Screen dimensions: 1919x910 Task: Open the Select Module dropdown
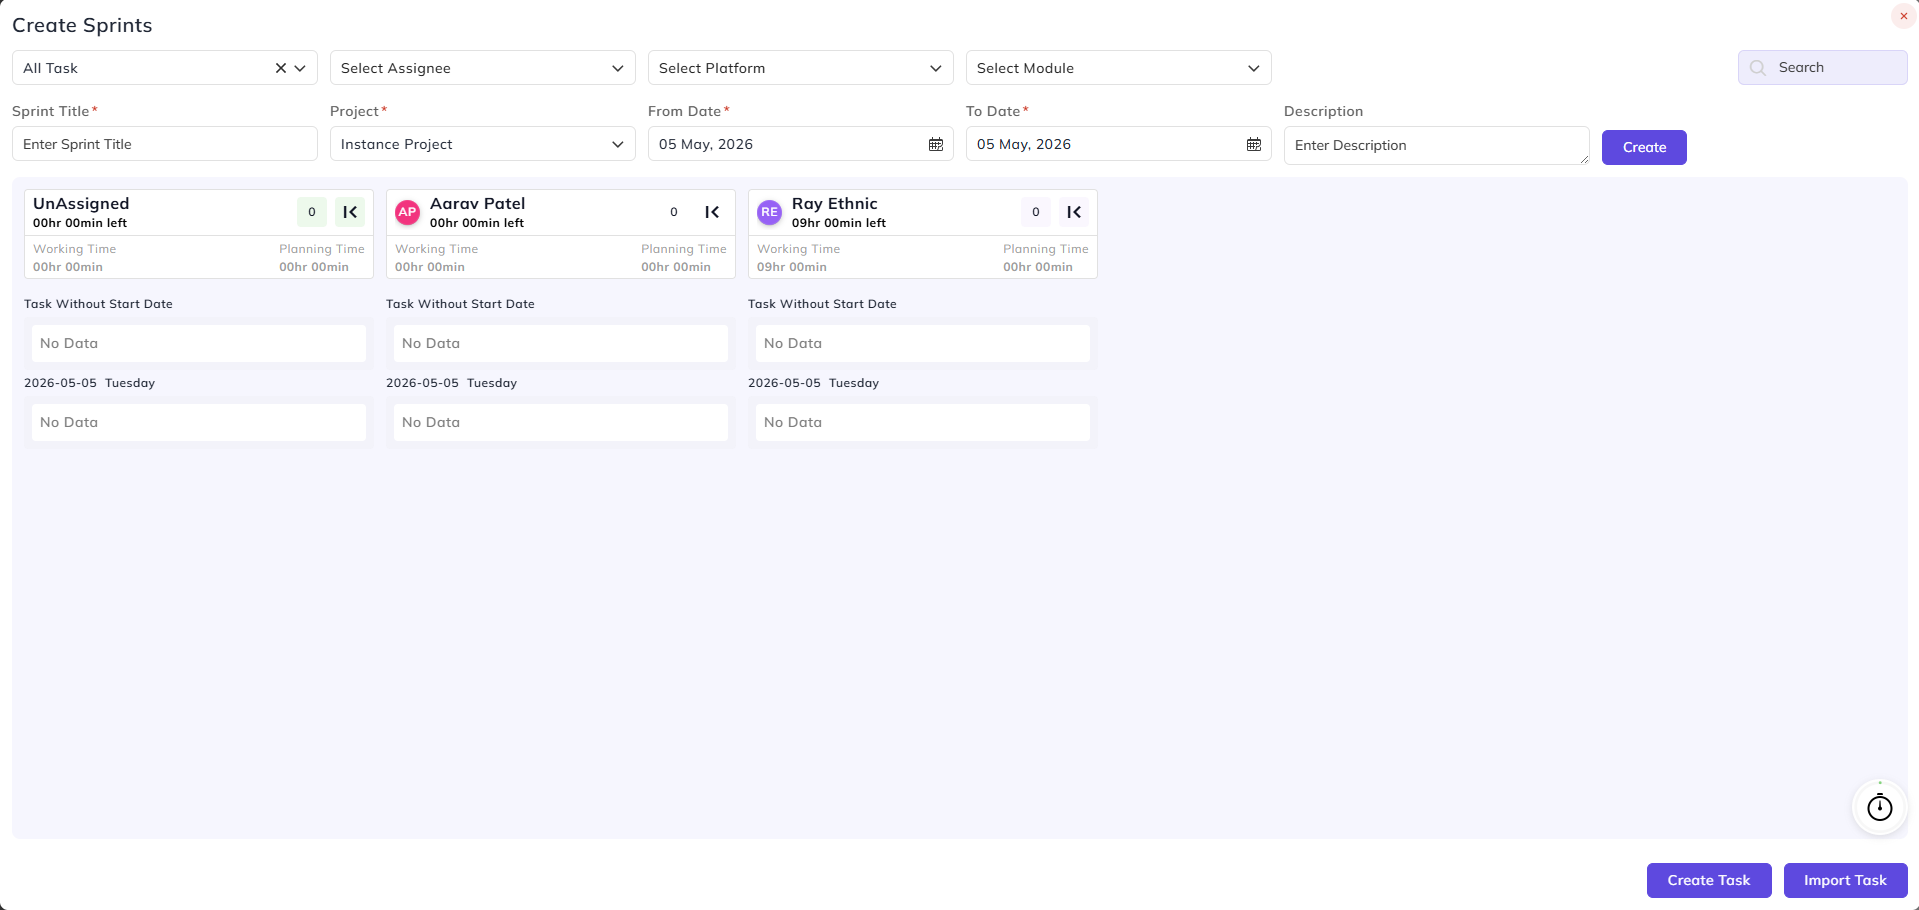[1119, 68]
